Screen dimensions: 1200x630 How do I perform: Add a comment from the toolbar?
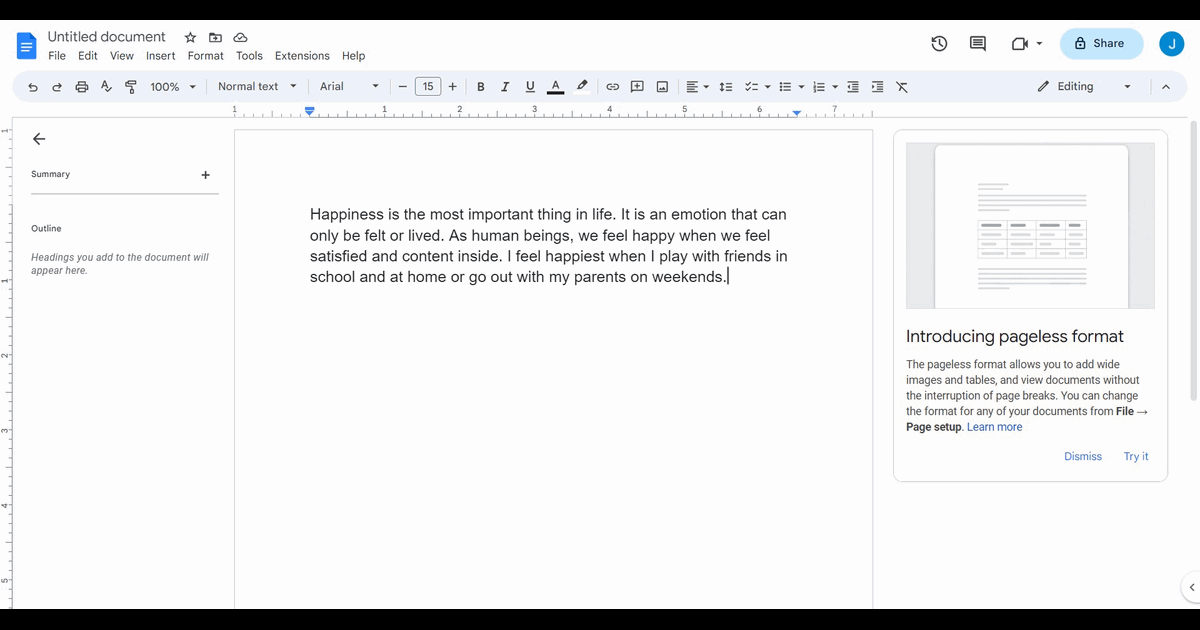coord(637,87)
